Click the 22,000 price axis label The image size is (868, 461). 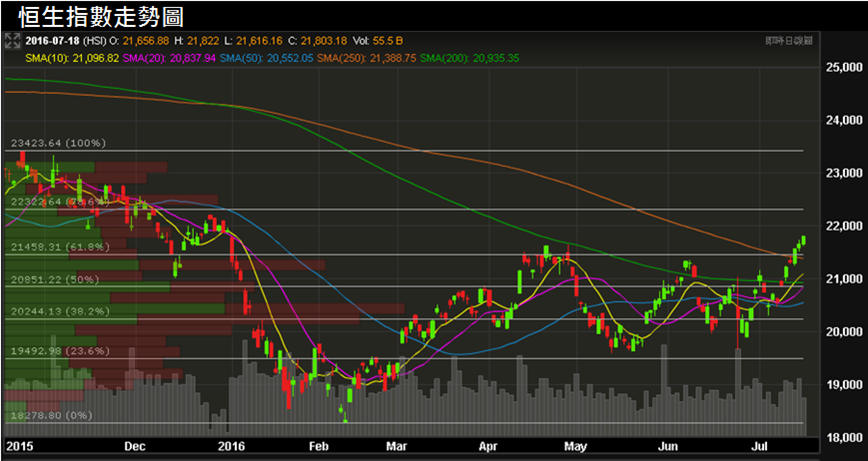pos(845,226)
